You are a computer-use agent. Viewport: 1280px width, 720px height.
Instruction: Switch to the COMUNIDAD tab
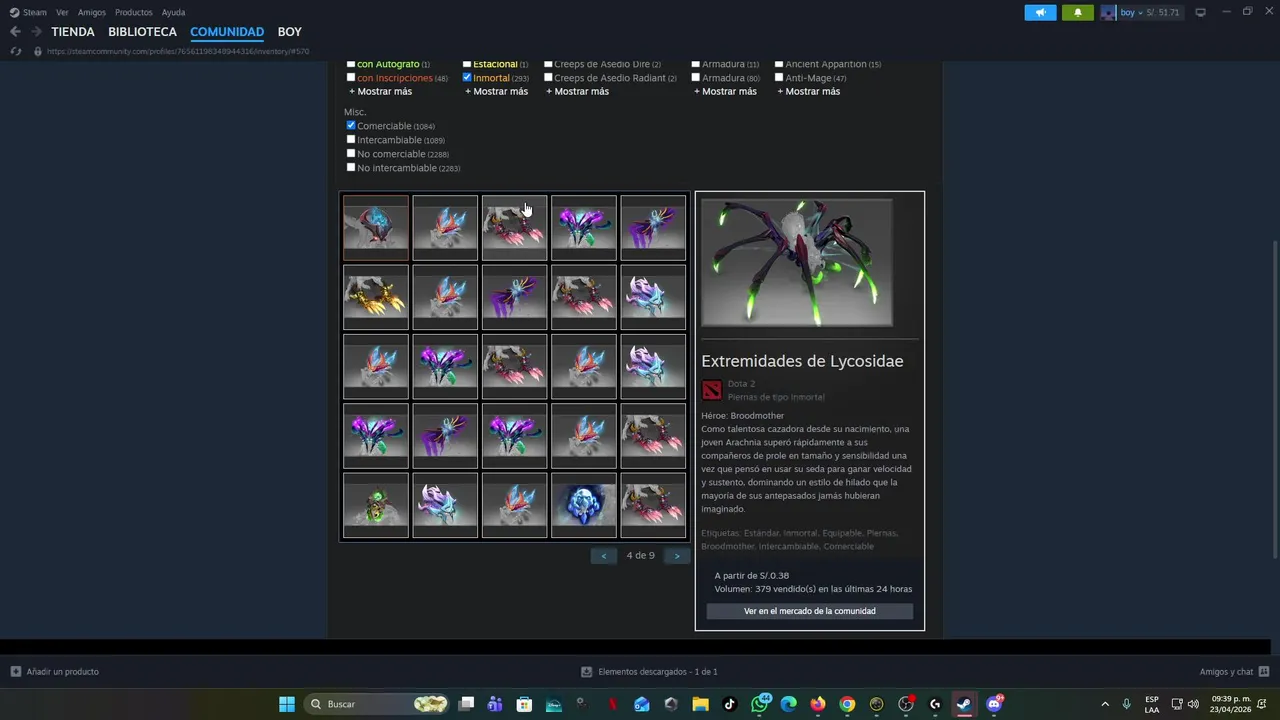click(227, 32)
